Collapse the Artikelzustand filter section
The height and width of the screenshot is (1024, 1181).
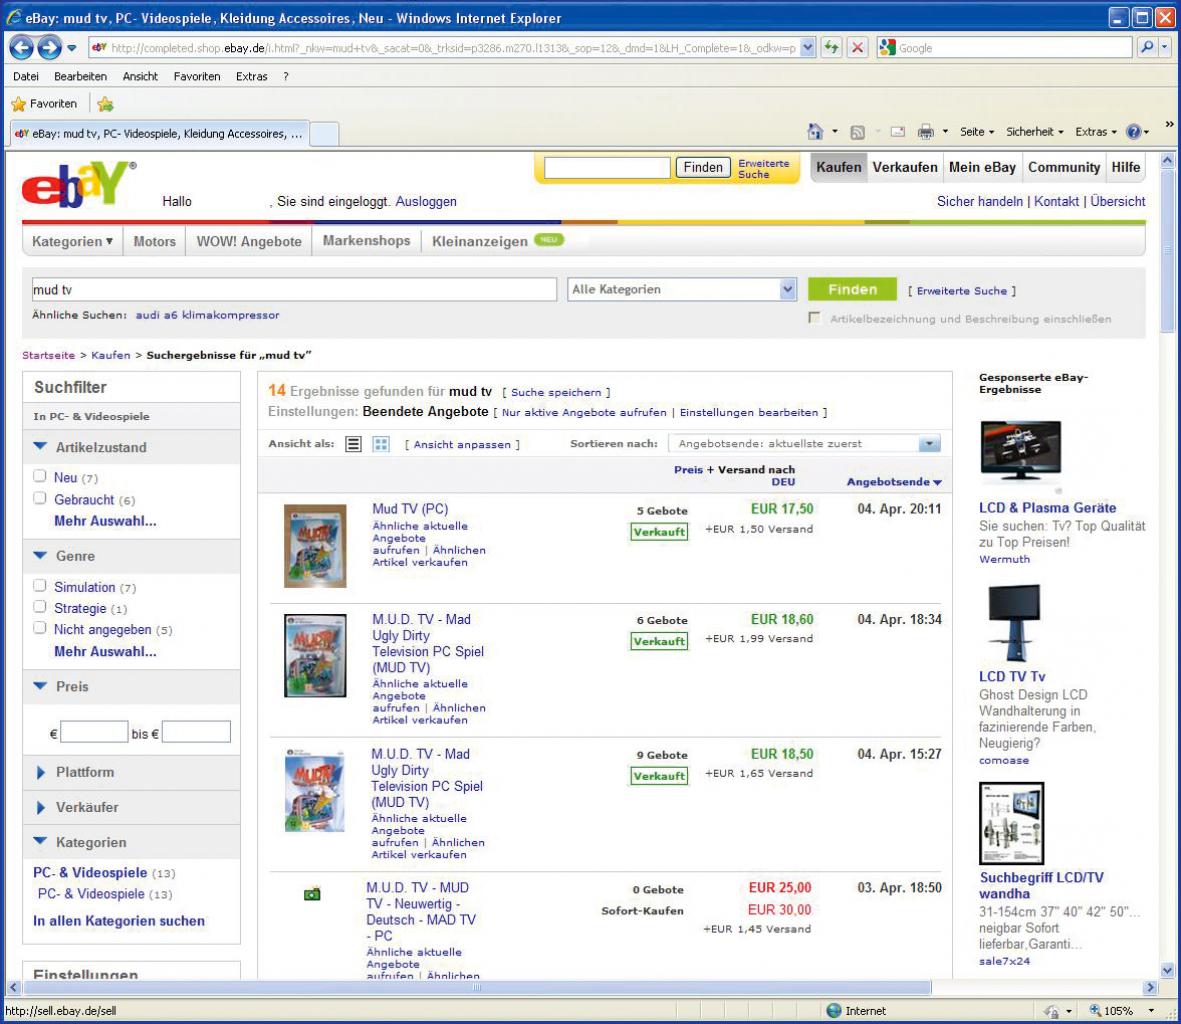[41, 446]
